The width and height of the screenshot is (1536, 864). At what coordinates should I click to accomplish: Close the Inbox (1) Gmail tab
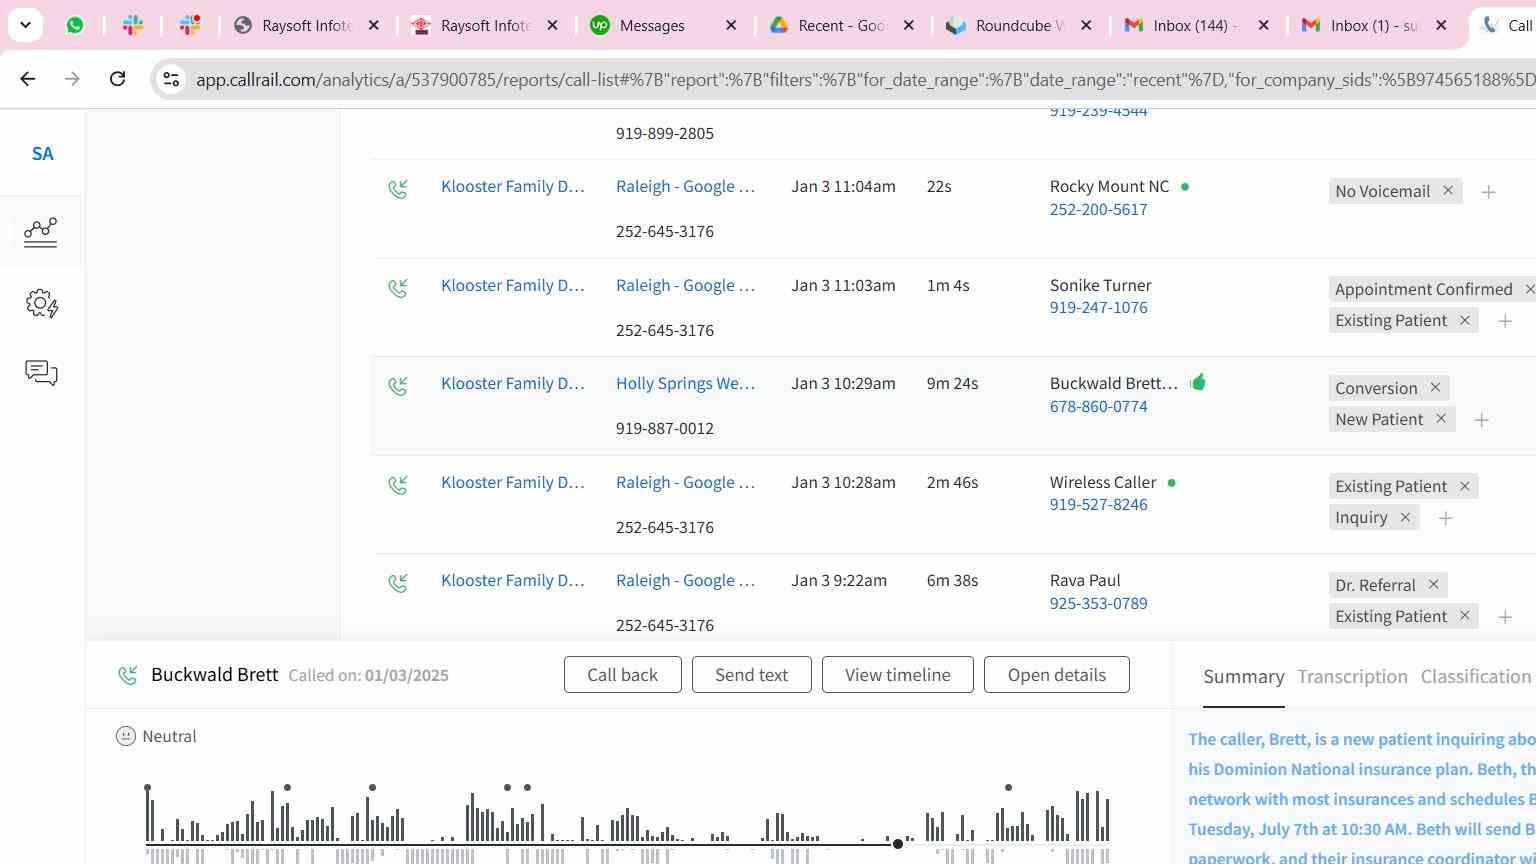1441,25
